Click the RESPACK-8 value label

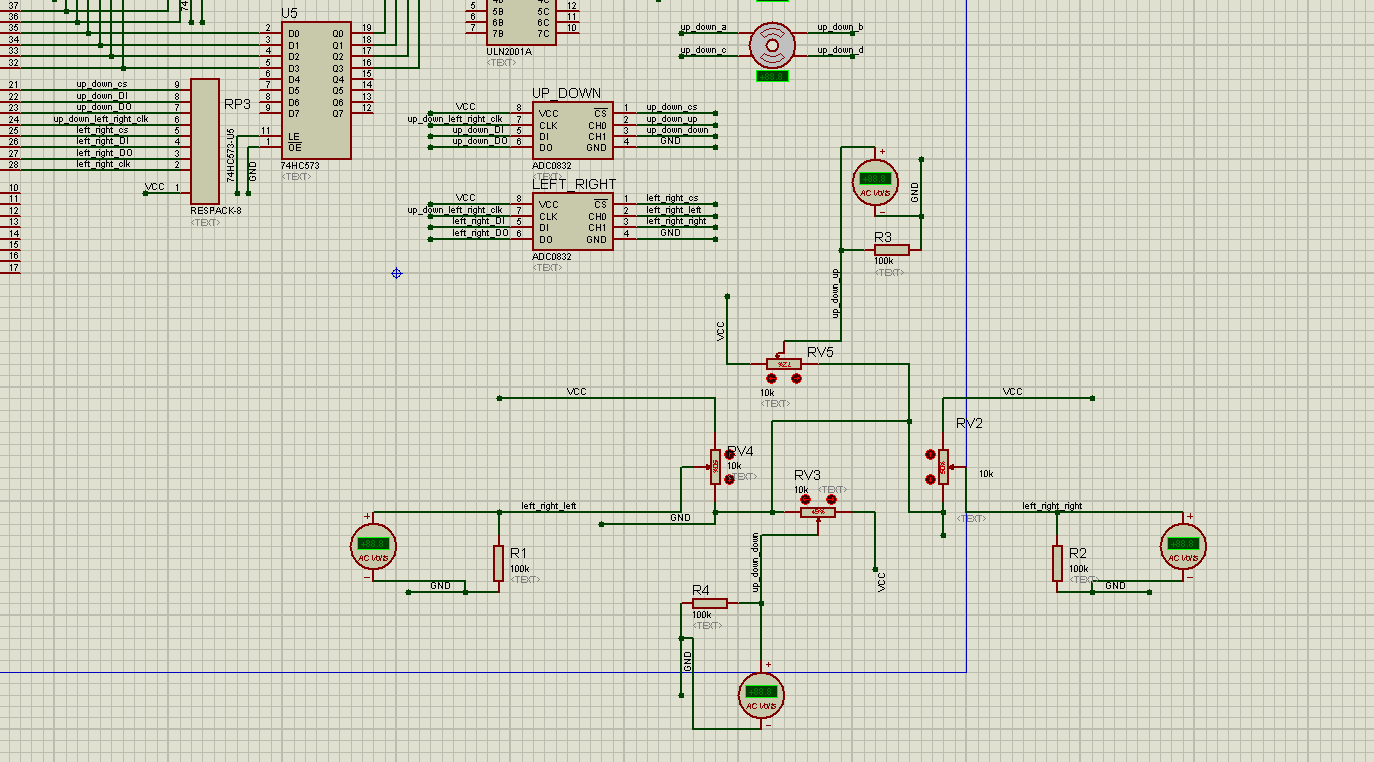tap(216, 211)
